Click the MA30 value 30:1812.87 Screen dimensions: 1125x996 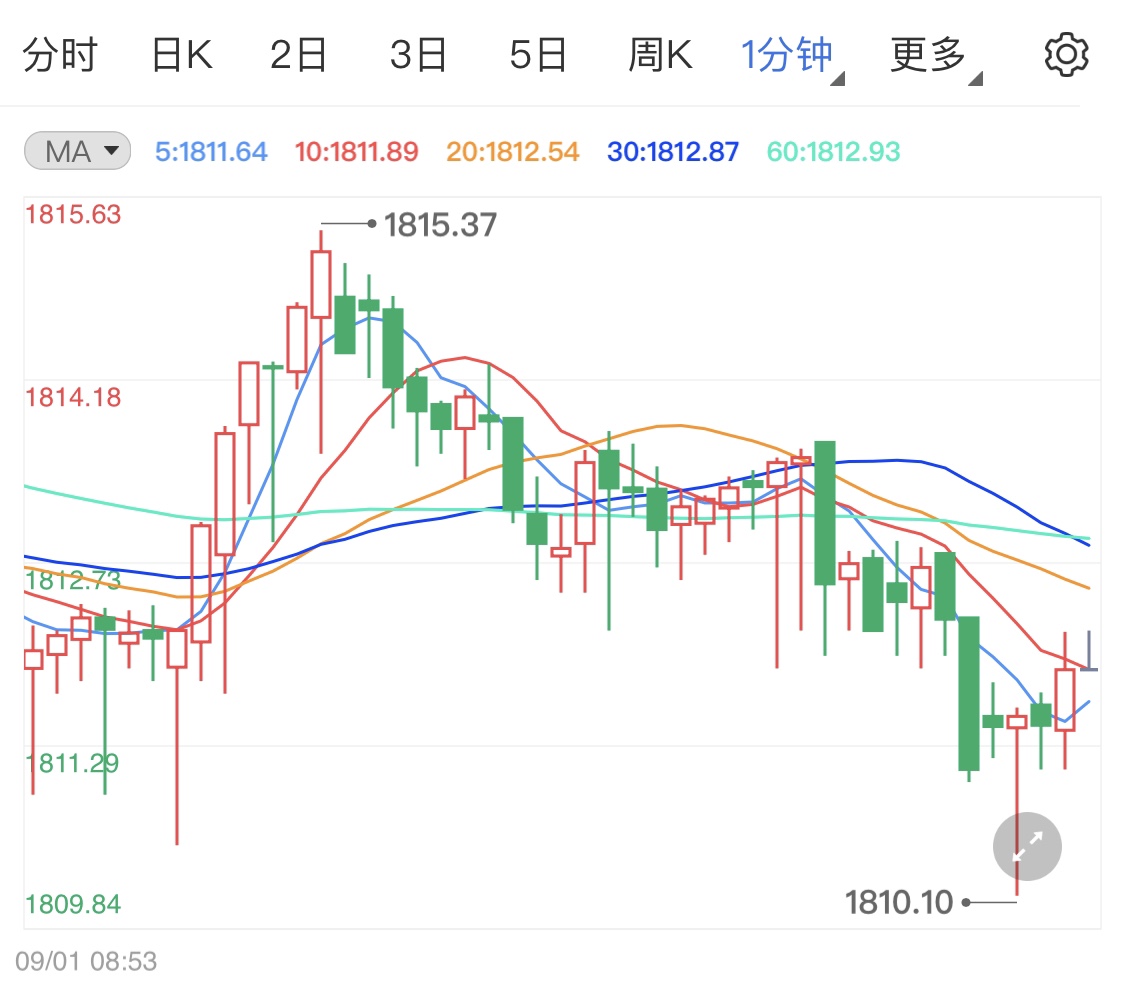[673, 151]
